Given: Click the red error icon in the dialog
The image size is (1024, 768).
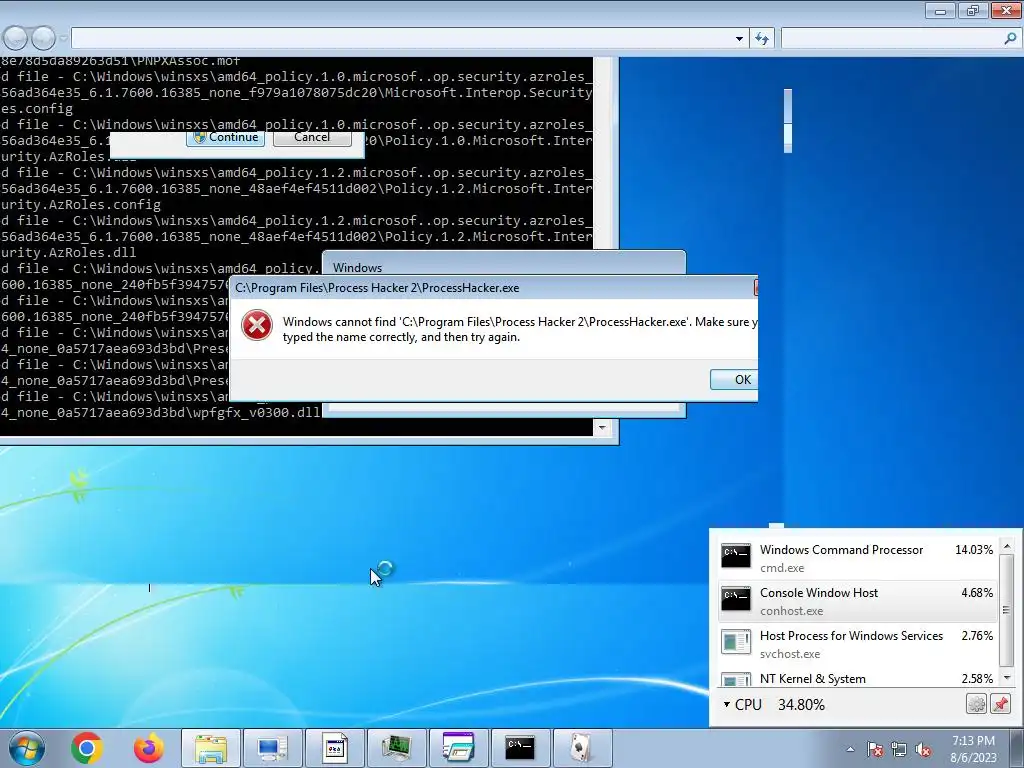Looking at the screenshot, I should point(257,325).
